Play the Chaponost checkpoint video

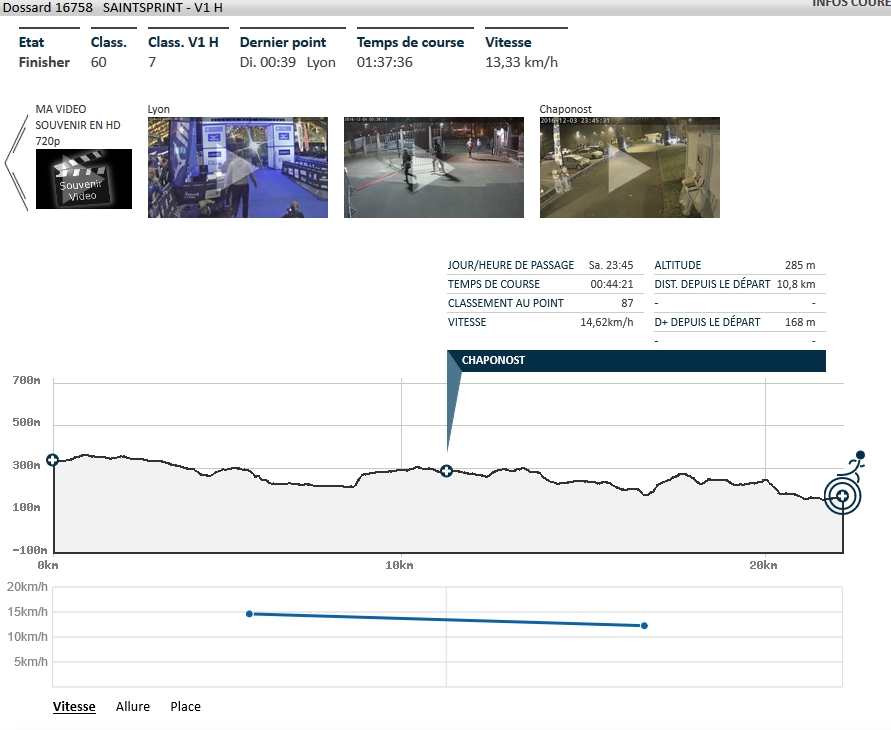pos(630,168)
